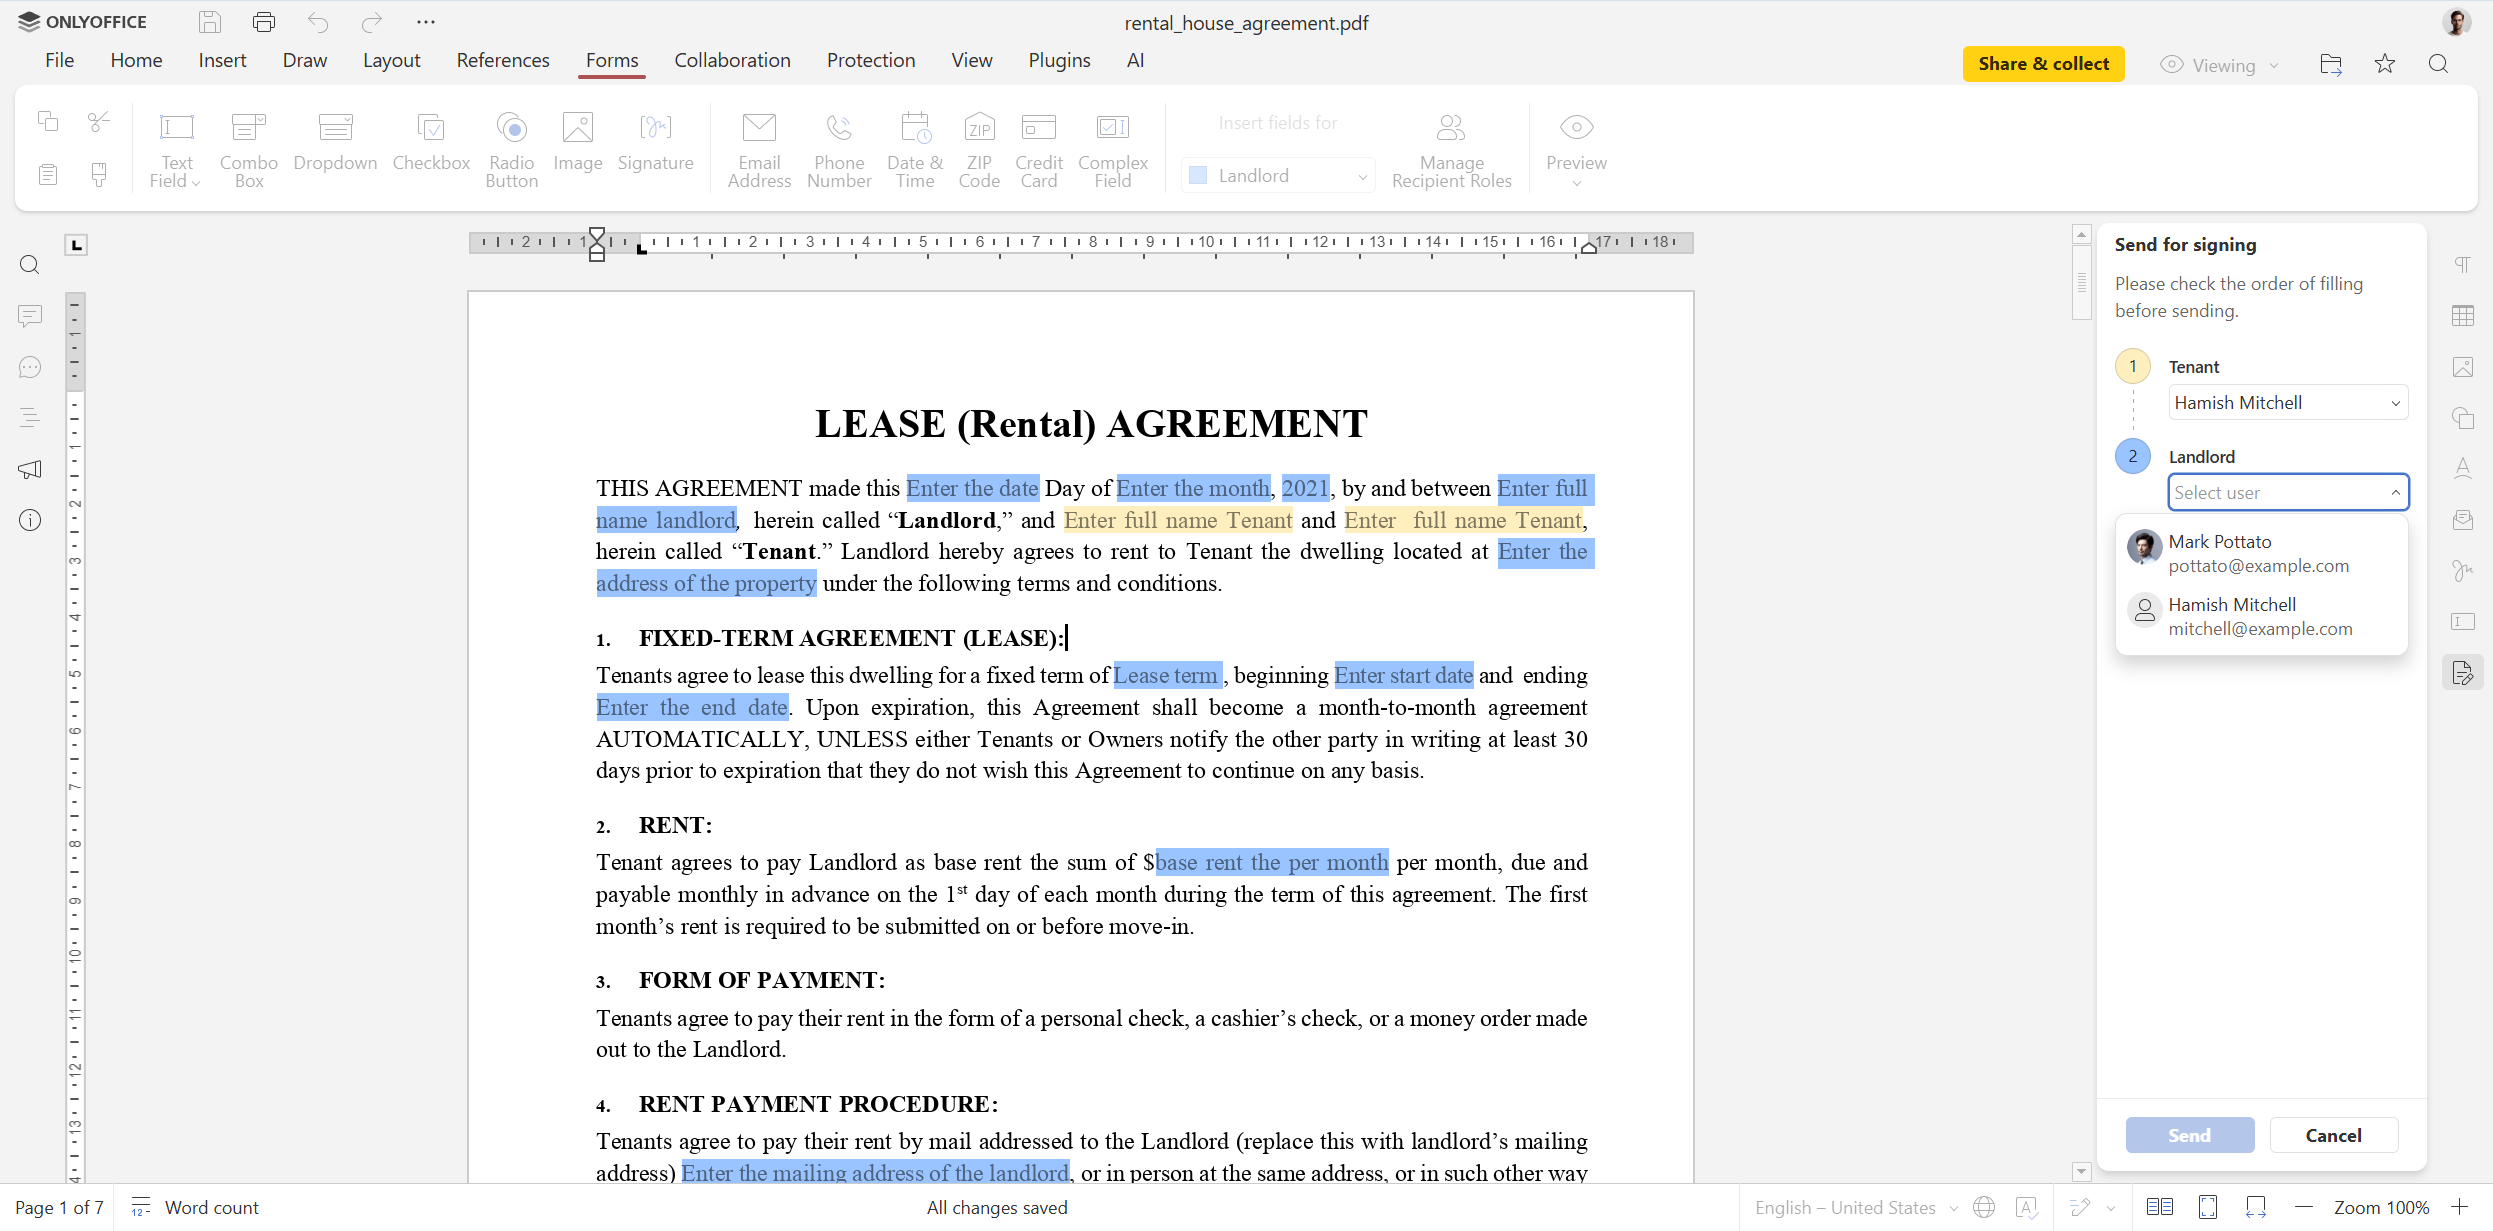Click the tab stop selector L button
The height and width of the screenshot is (1231, 2493).
(x=76, y=245)
